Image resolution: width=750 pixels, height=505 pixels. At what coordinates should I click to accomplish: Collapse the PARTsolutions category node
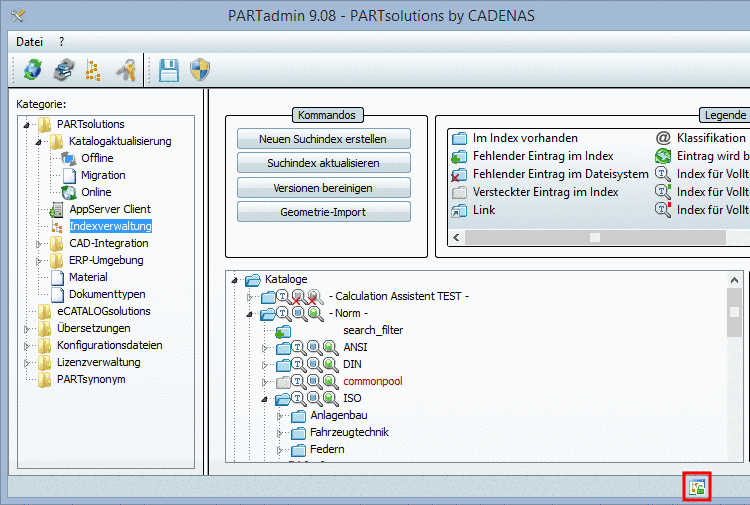27,125
